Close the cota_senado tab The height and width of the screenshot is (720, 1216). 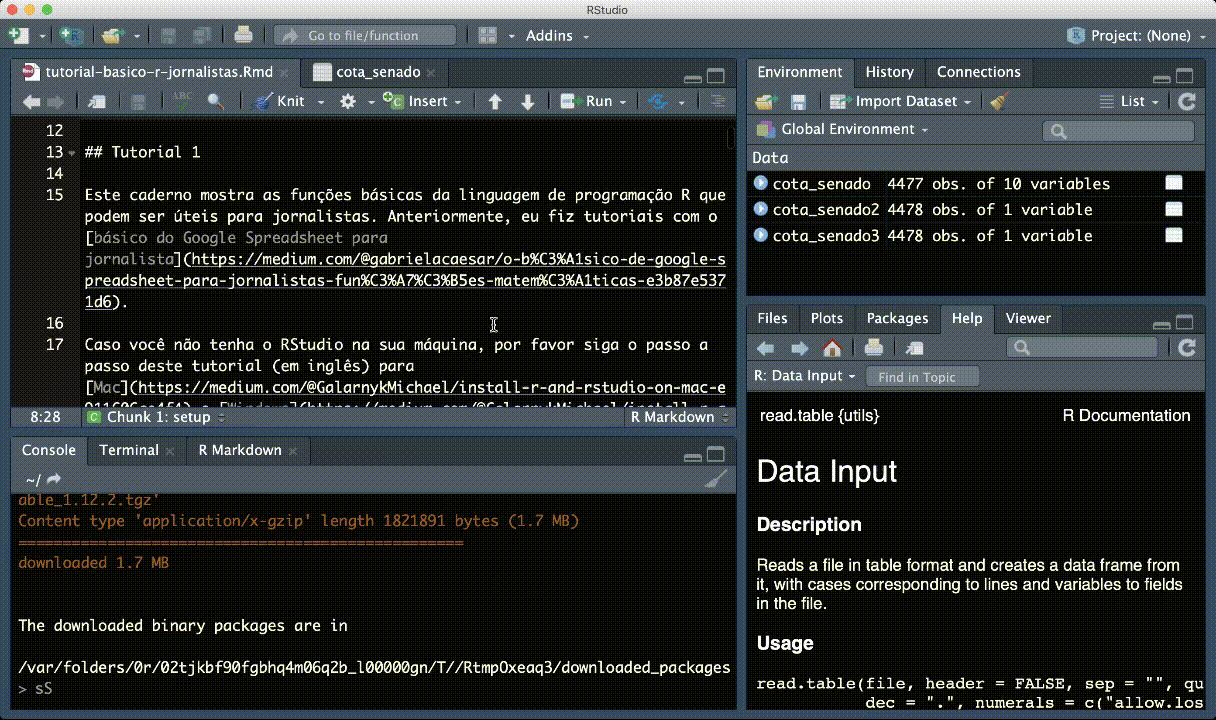(x=432, y=73)
